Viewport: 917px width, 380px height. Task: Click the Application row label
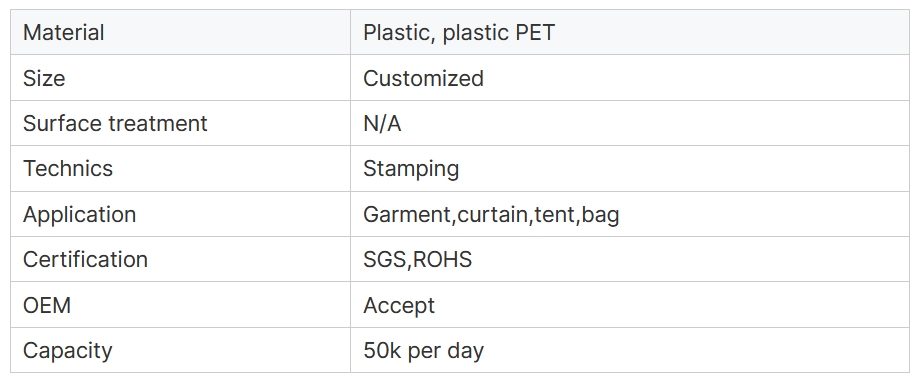pos(80,215)
